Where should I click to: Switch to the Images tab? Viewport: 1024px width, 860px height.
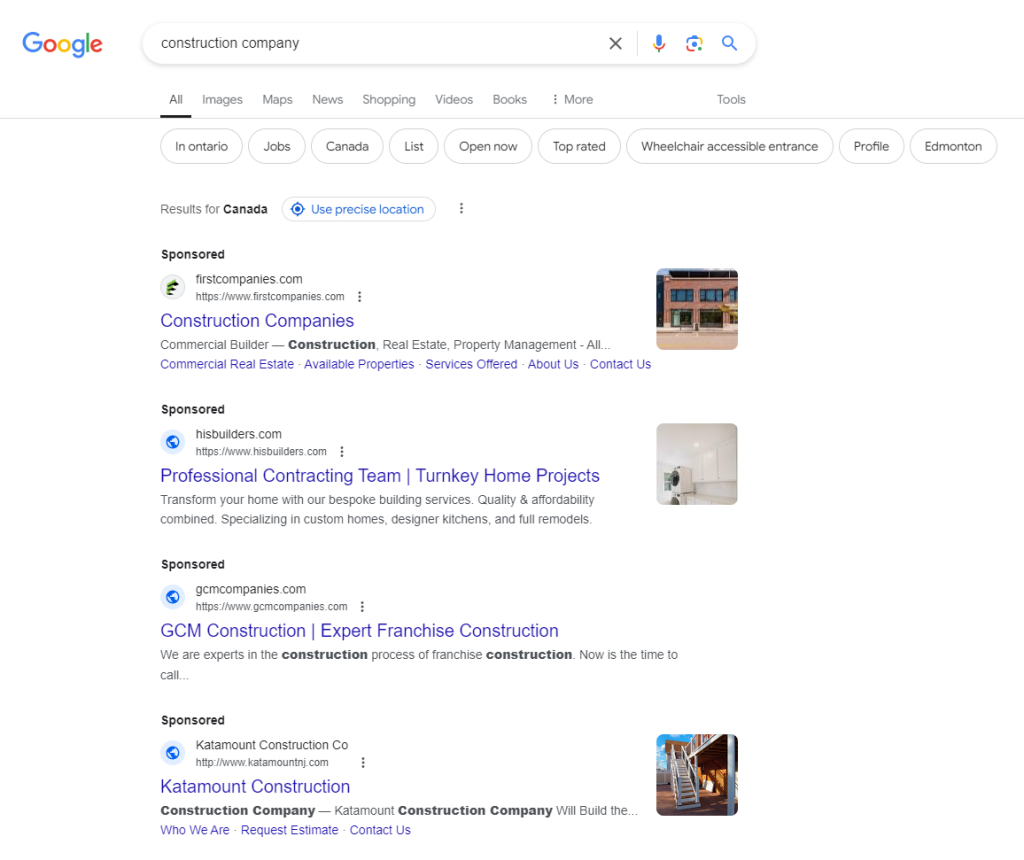pos(222,99)
